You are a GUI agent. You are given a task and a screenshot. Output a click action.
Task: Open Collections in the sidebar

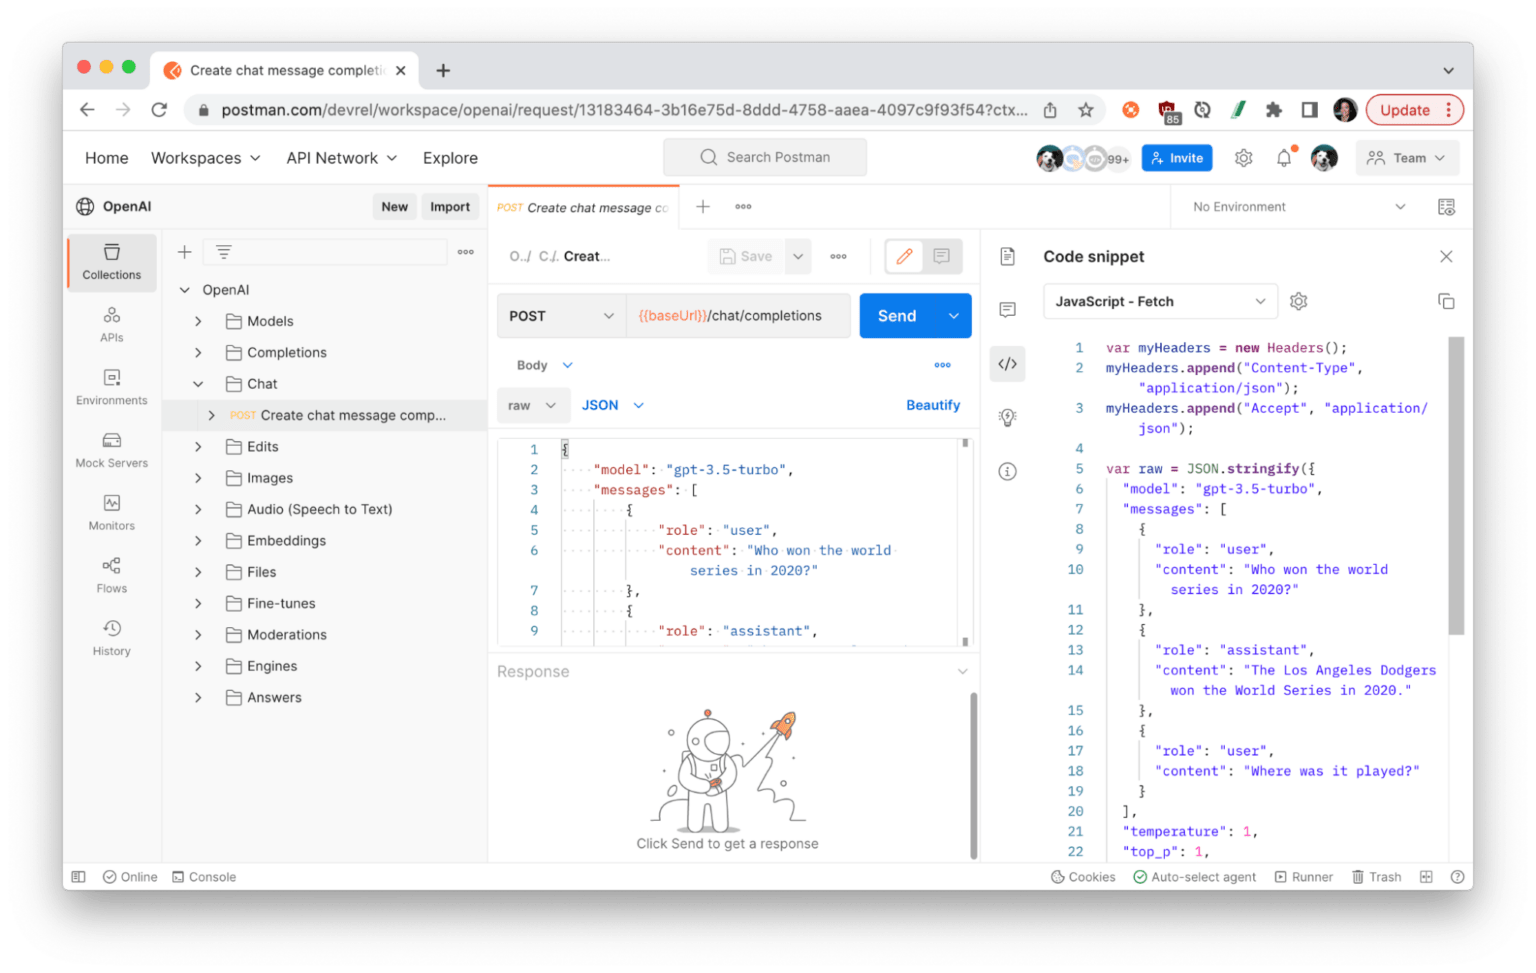pos(111,262)
